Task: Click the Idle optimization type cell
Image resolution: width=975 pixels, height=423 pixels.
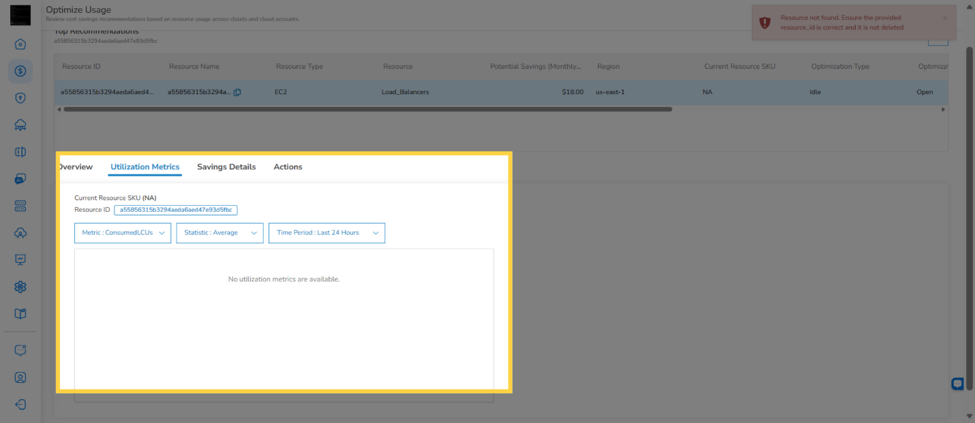Action: (815, 92)
